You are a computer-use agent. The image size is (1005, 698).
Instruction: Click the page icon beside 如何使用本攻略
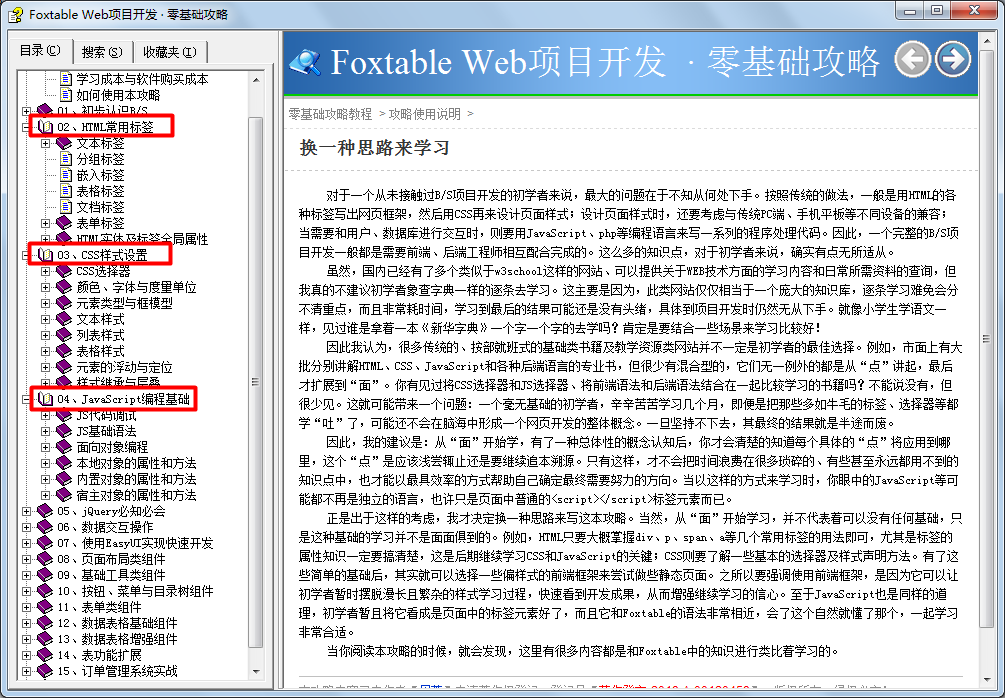pos(65,95)
